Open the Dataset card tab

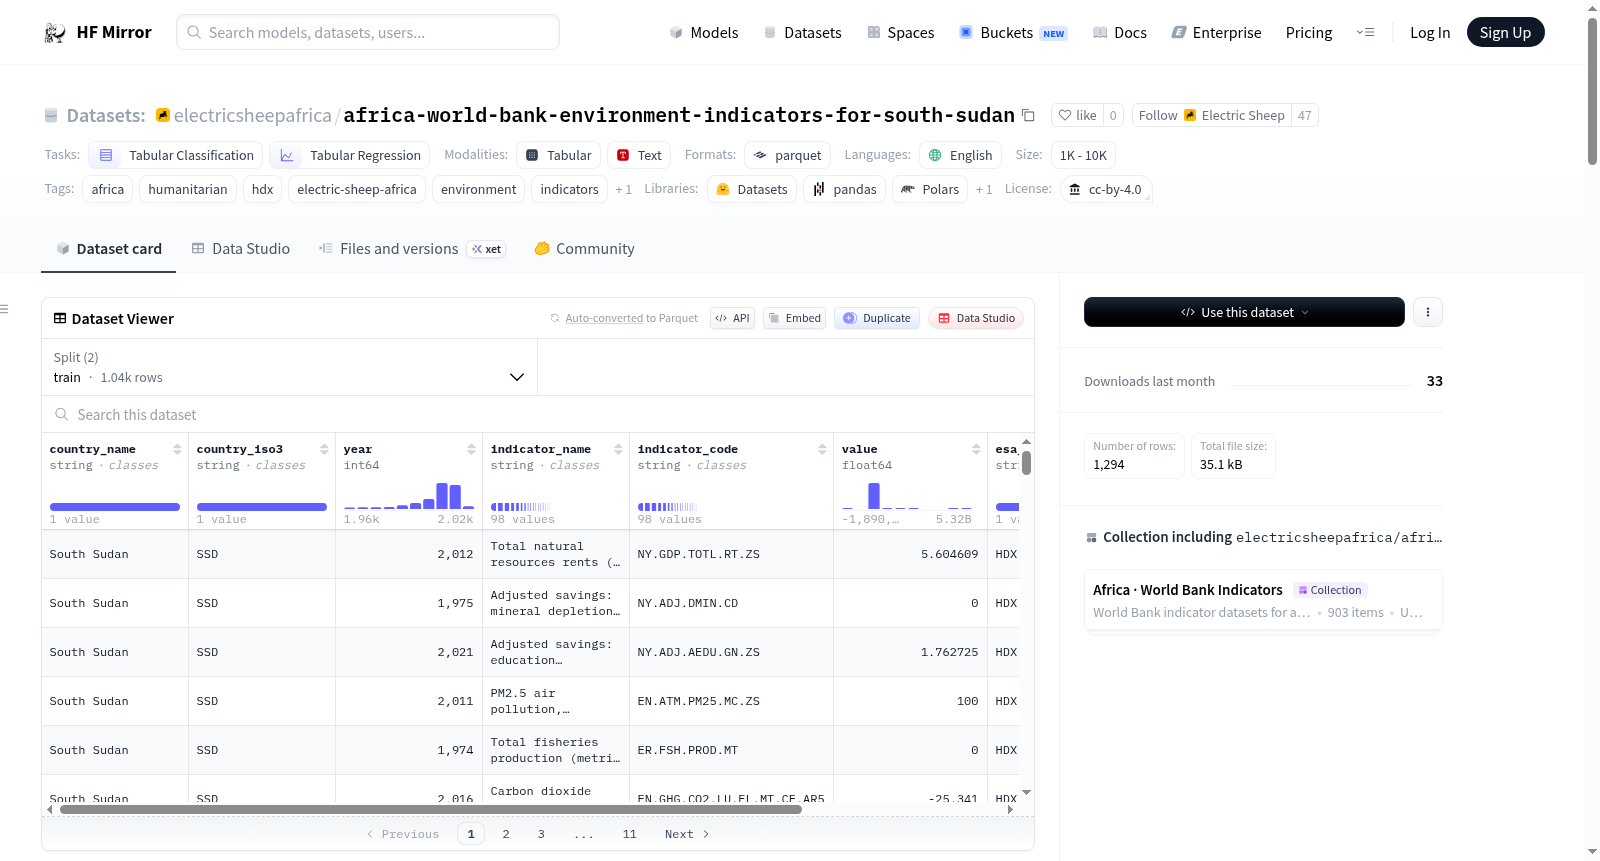(x=108, y=249)
